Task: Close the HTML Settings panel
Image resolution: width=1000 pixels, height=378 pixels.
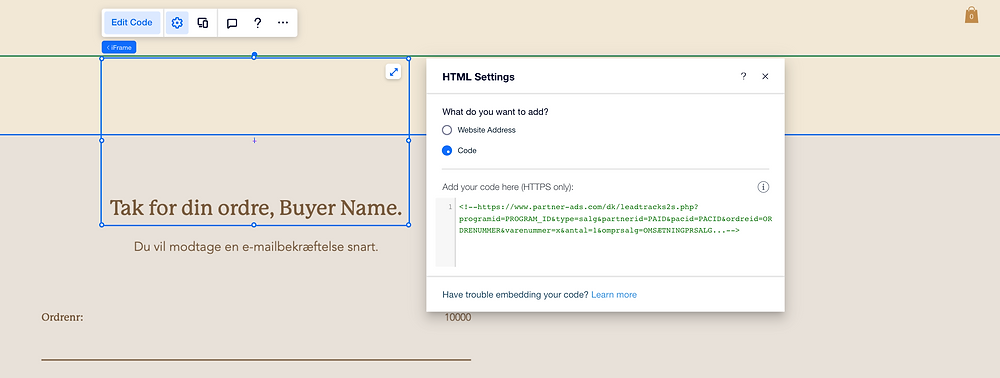Action: (765, 76)
